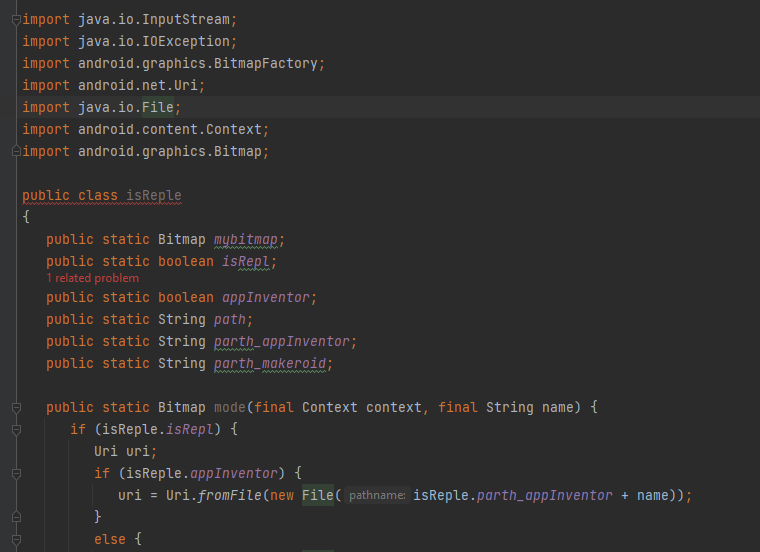Image resolution: width=760 pixels, height=552 pixels.
Task: Click the else keyword
Action: tap(110, 539)
